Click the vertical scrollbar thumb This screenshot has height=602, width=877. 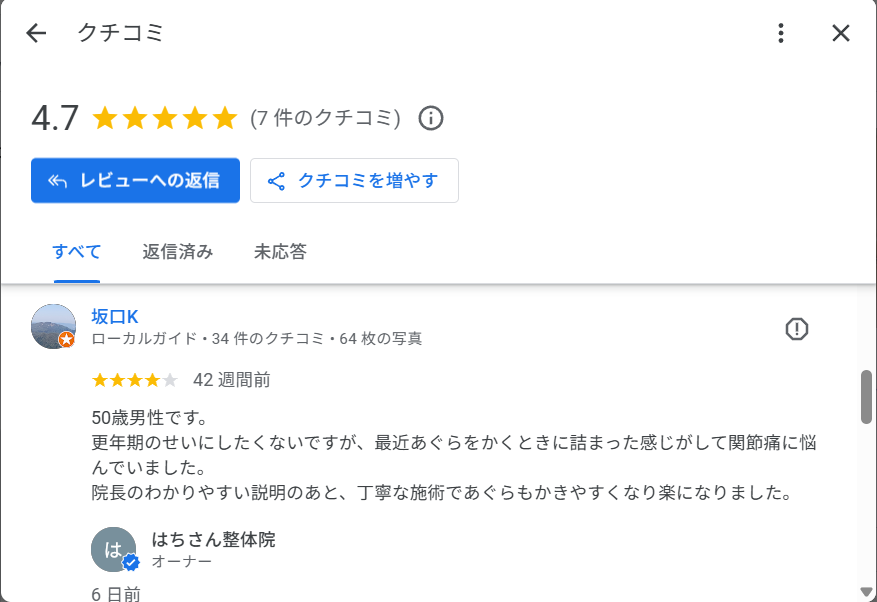click(866, 397)
